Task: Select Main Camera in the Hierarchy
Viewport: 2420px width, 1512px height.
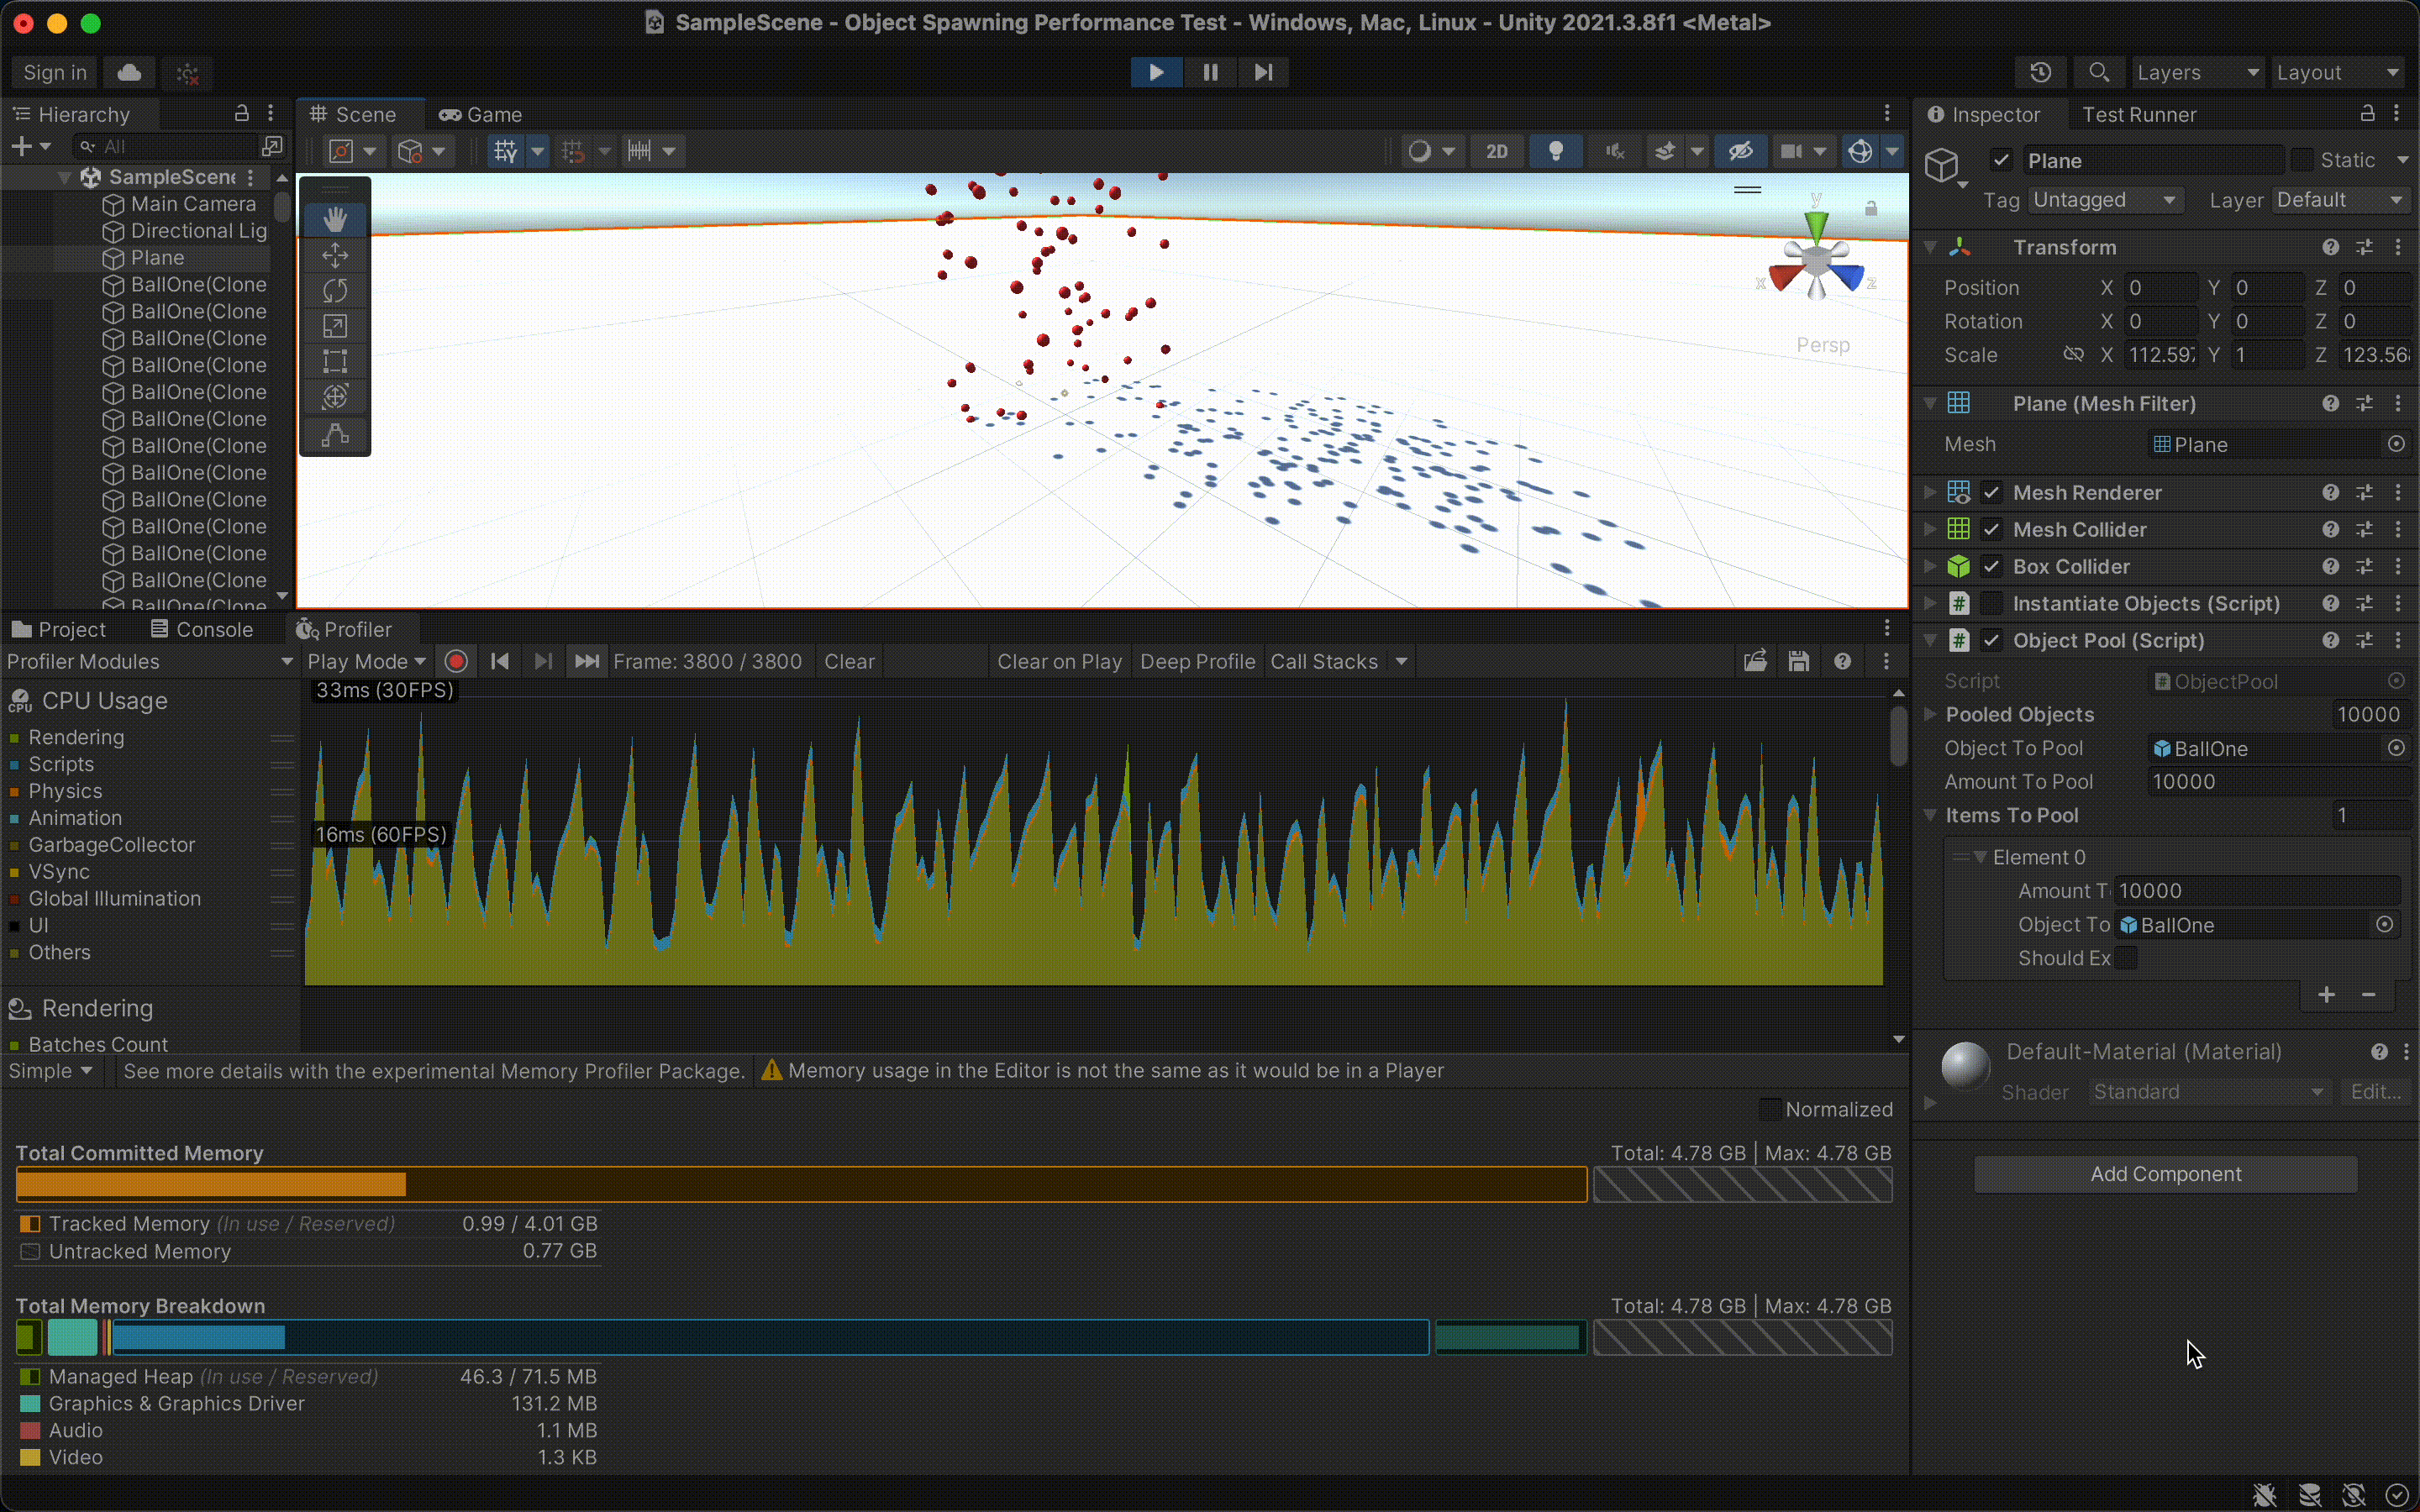Action: click(193, 204)
